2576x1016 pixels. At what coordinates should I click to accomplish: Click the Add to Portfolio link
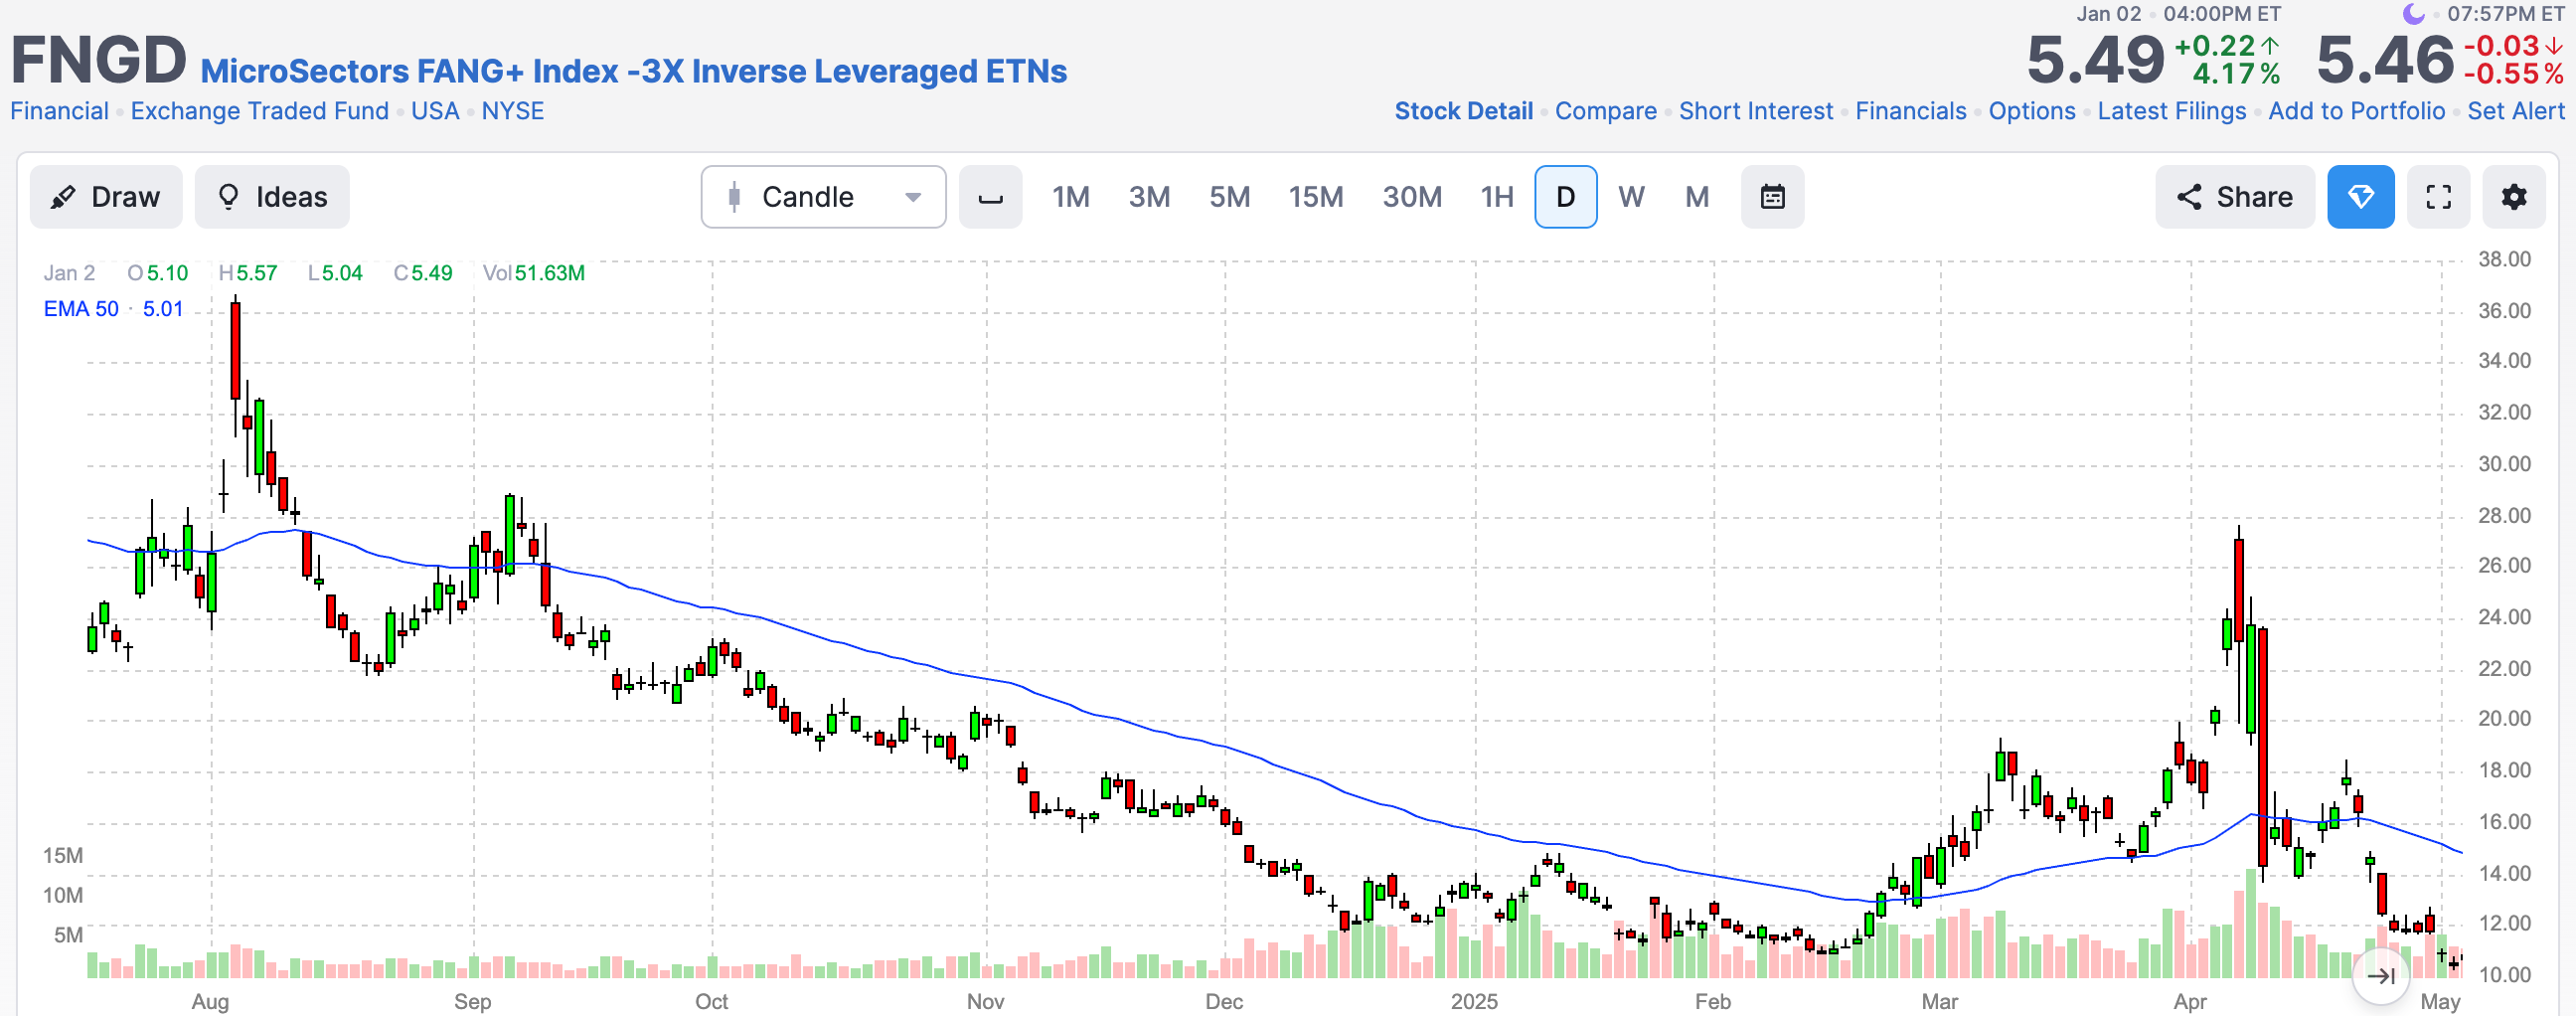tap(2356, 111)
